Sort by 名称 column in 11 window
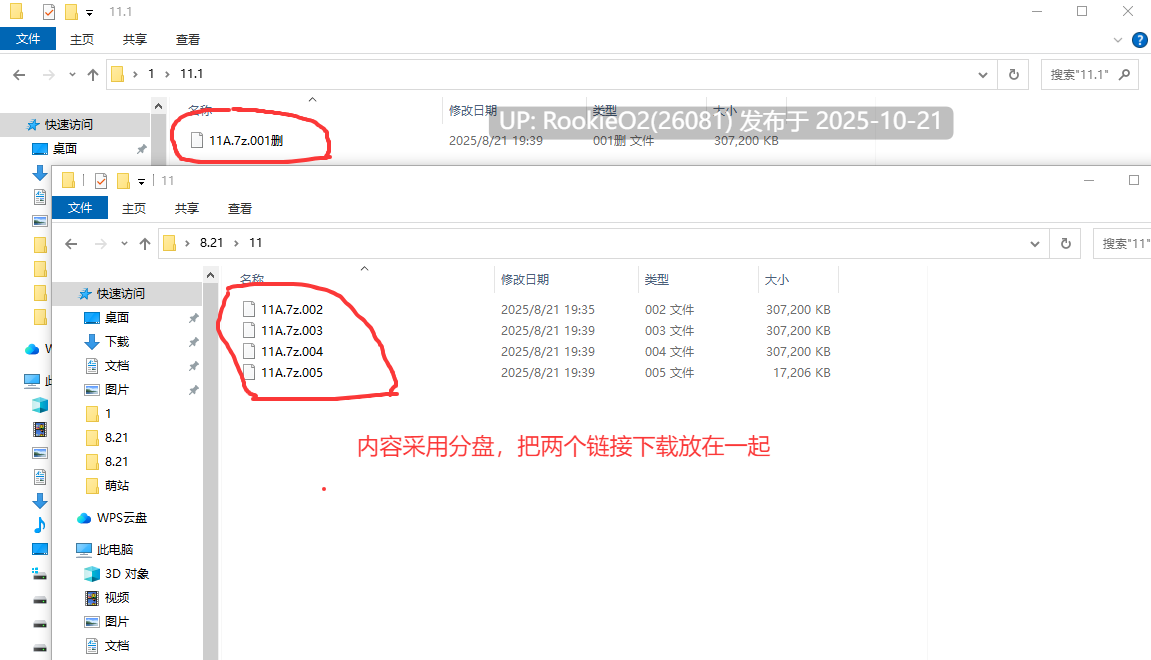The image size is (1151, 660). tap(252, 279)
